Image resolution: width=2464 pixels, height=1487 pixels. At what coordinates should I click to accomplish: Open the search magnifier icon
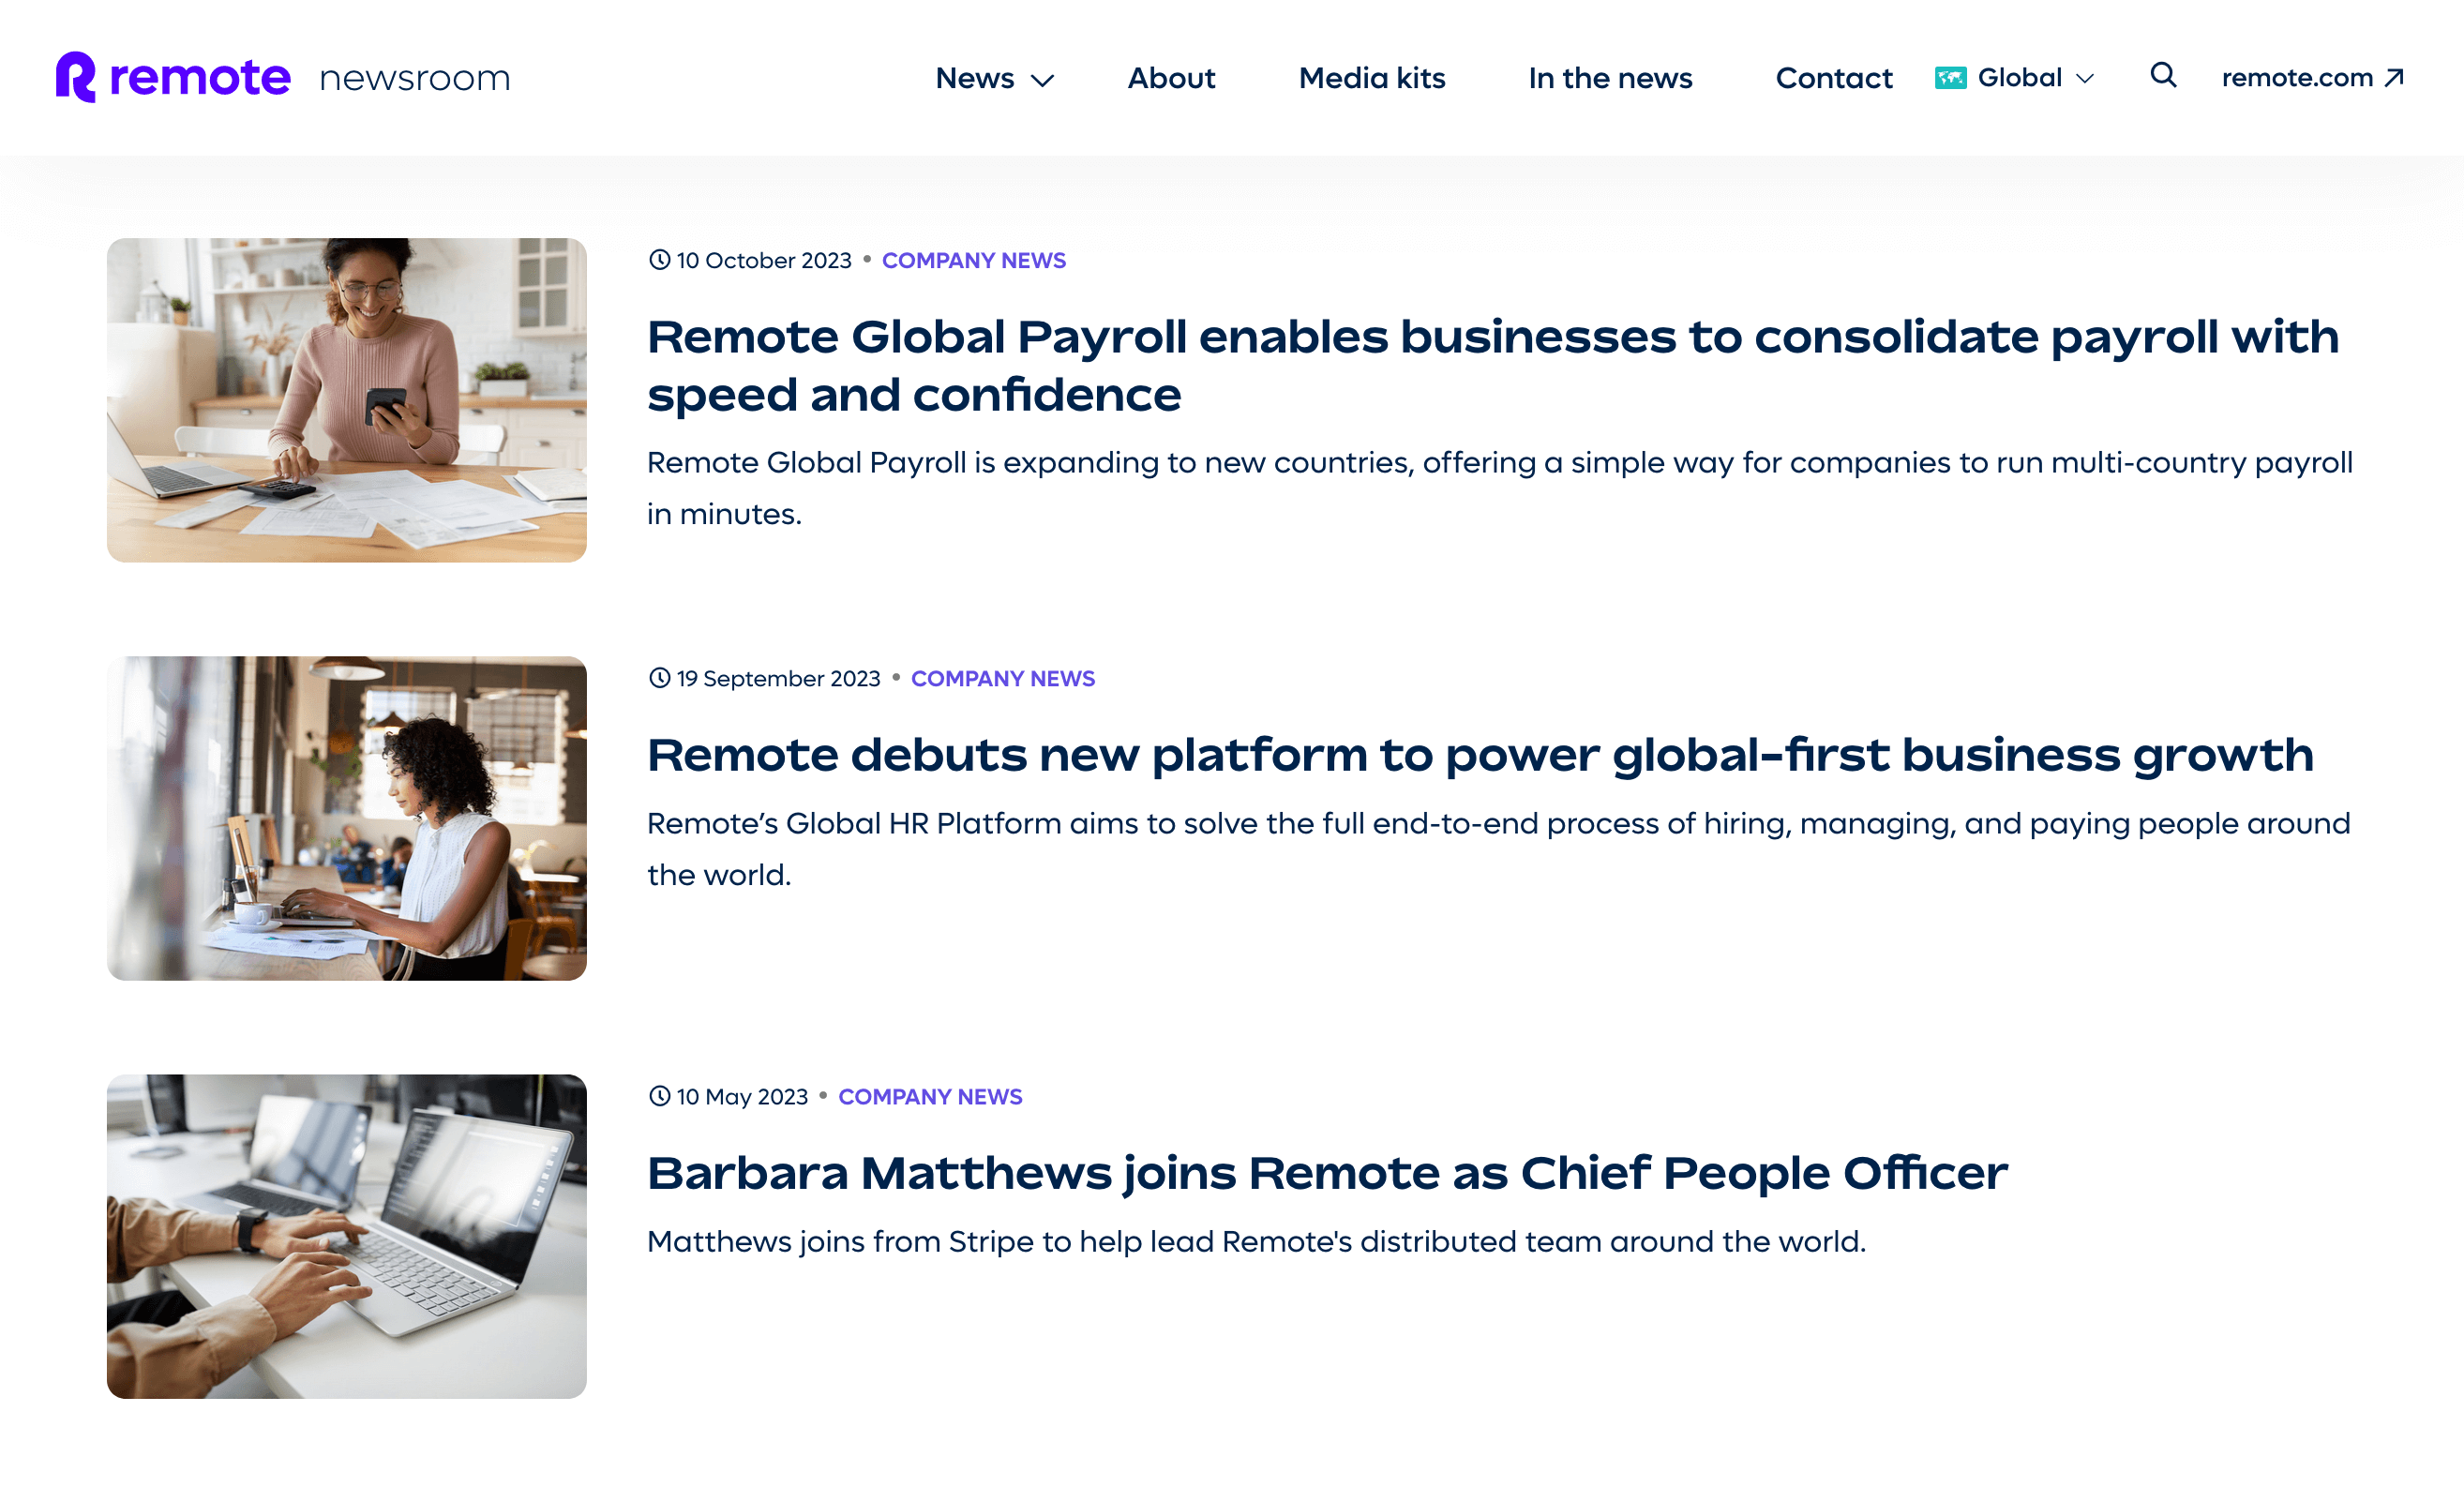2162,76
